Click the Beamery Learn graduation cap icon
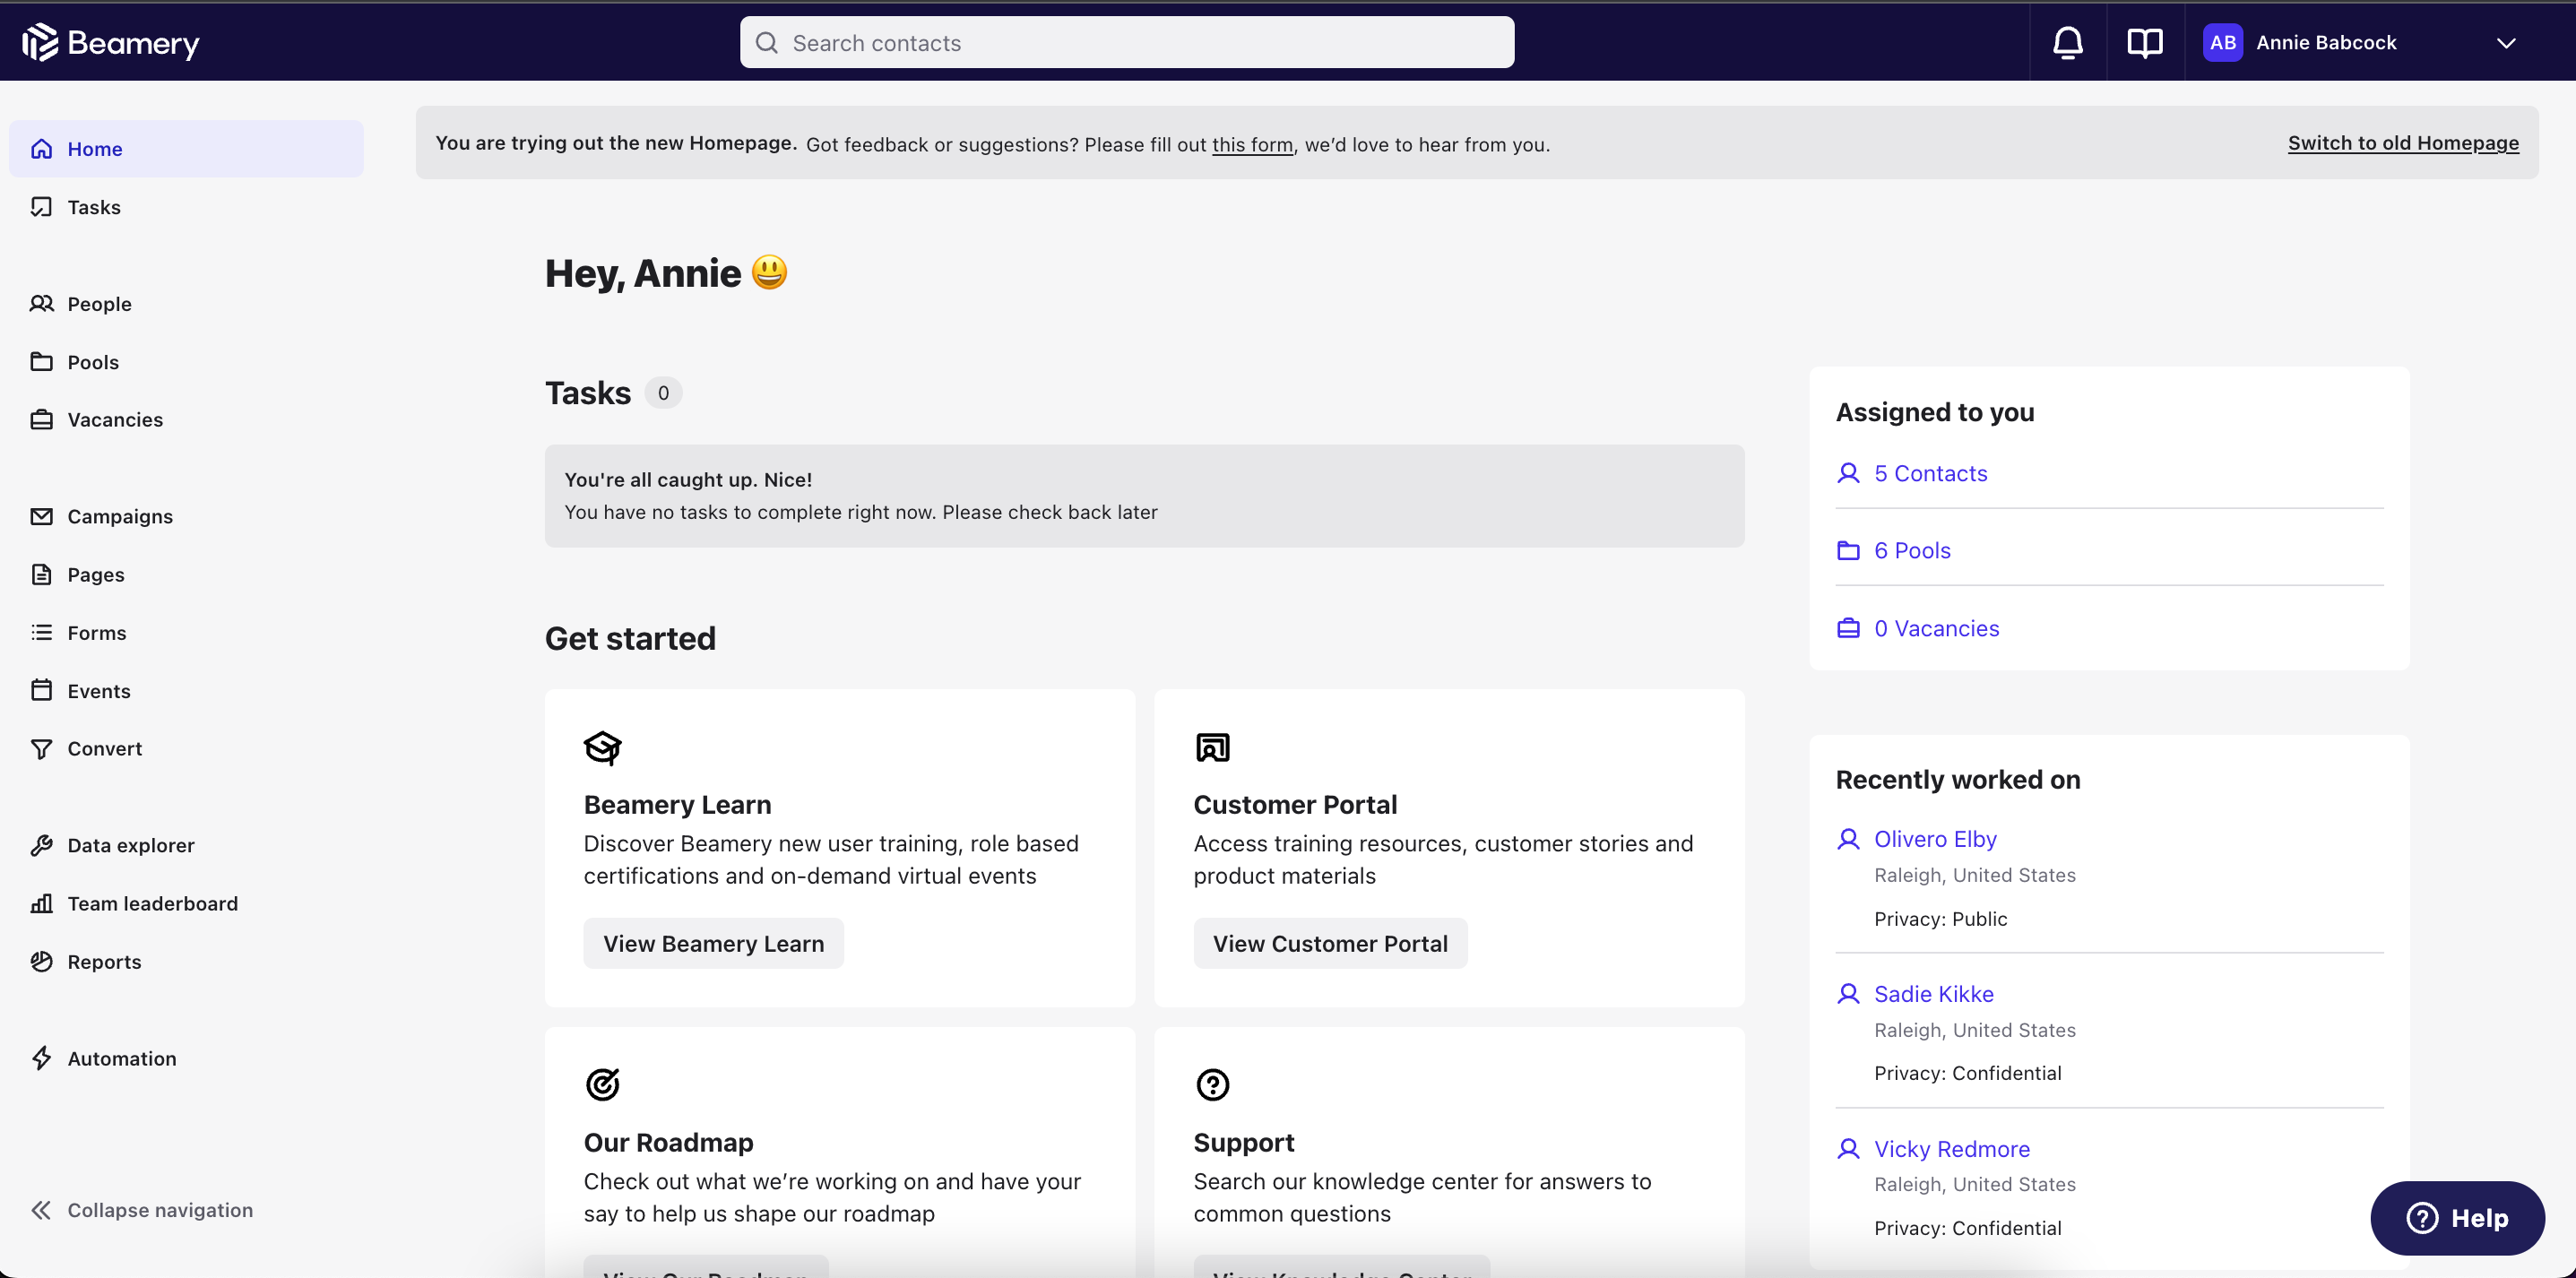This screenshot has width=2576, height=1278. [x=602, y=747]
